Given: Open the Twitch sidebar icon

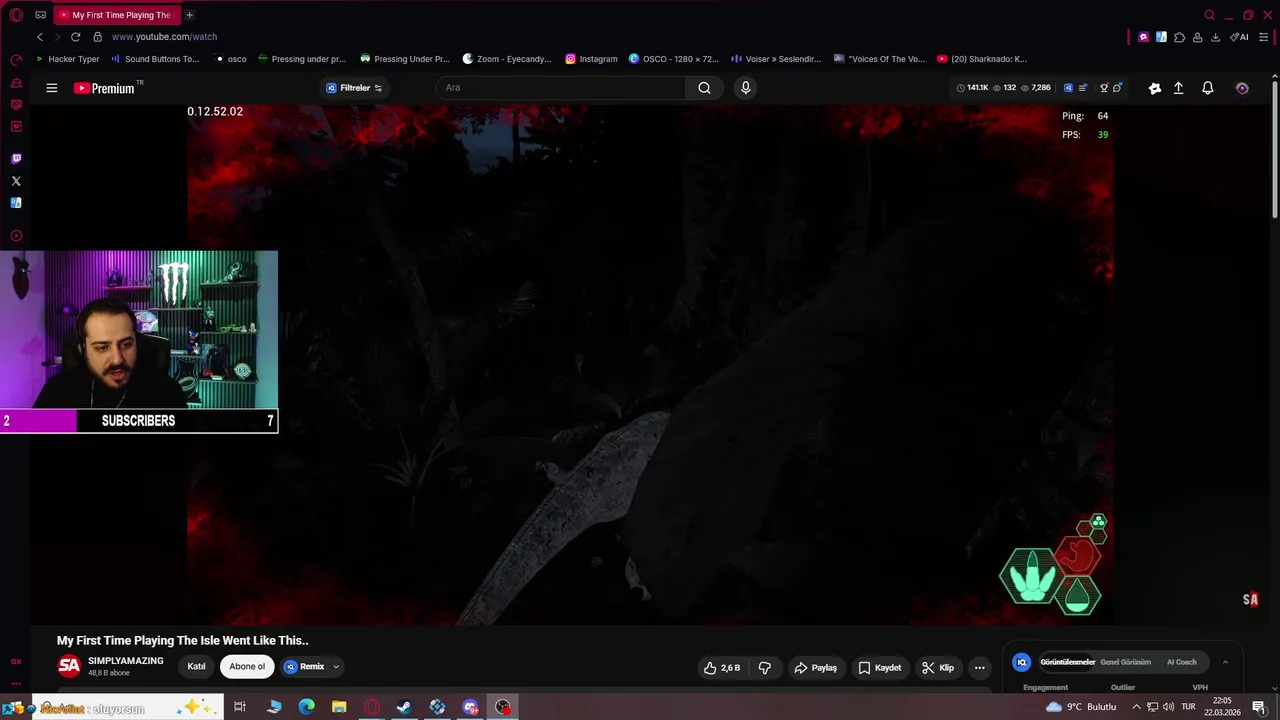Looking at the screenshot, I should coord(16,159).
